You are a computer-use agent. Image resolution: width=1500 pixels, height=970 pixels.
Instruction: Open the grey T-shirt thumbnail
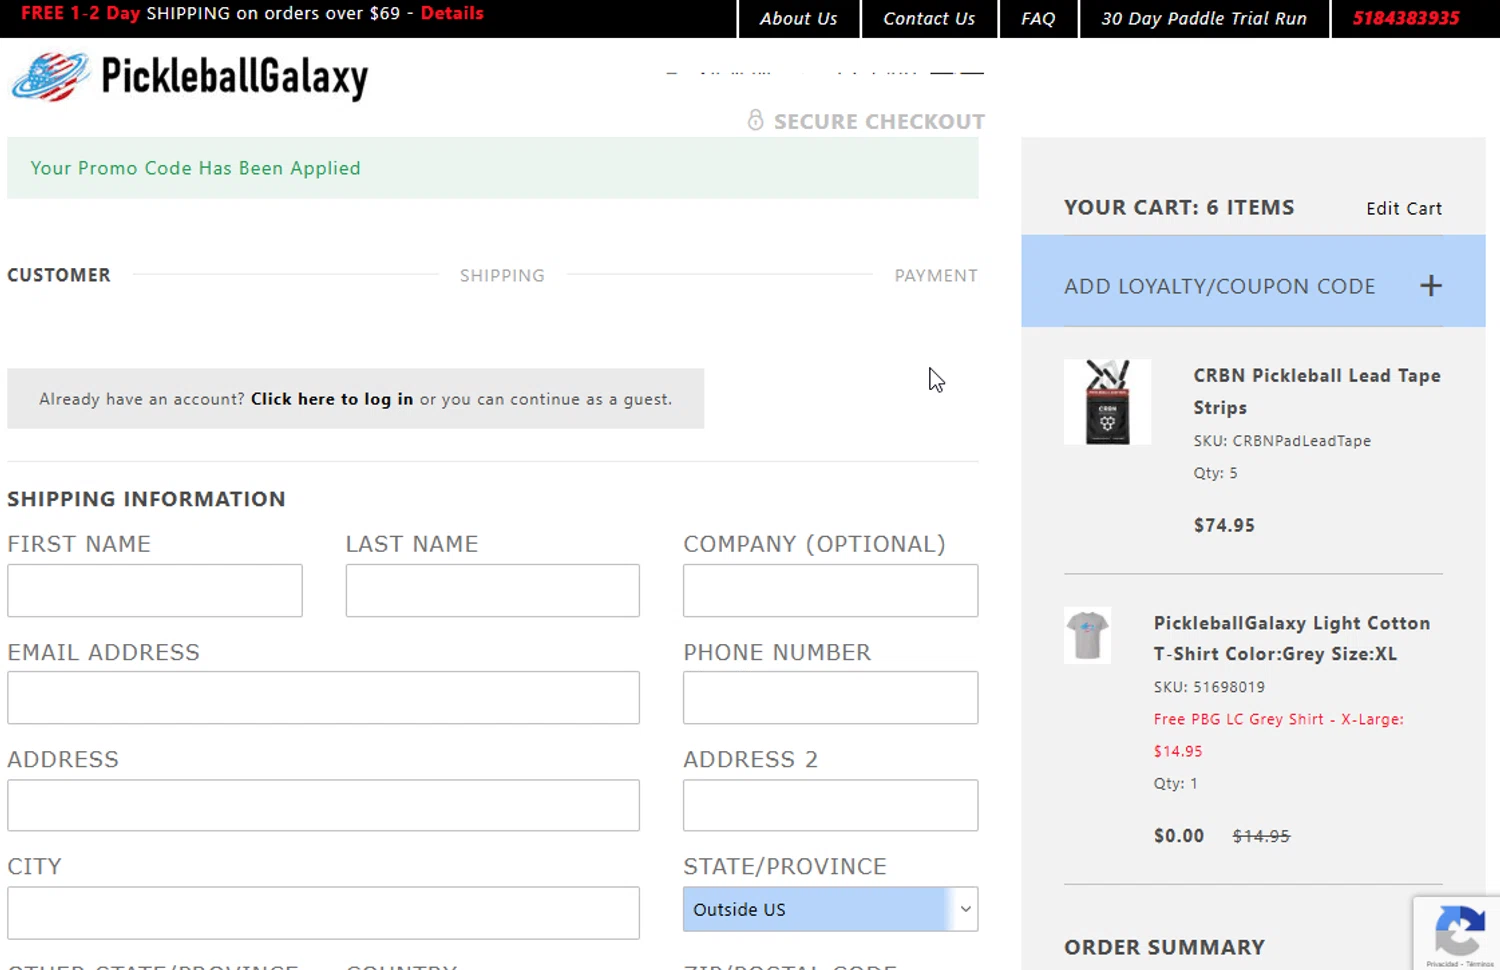[x=1087, y=635]
